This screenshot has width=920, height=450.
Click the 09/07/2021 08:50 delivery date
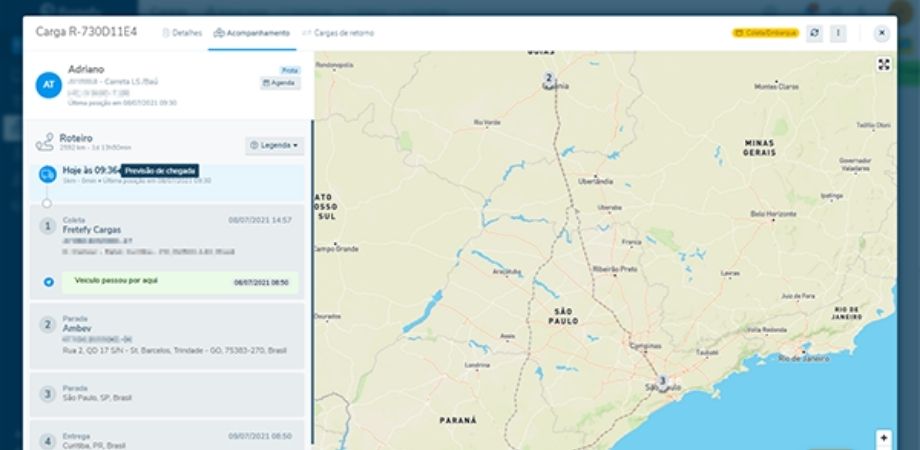[x=260, y=437]
